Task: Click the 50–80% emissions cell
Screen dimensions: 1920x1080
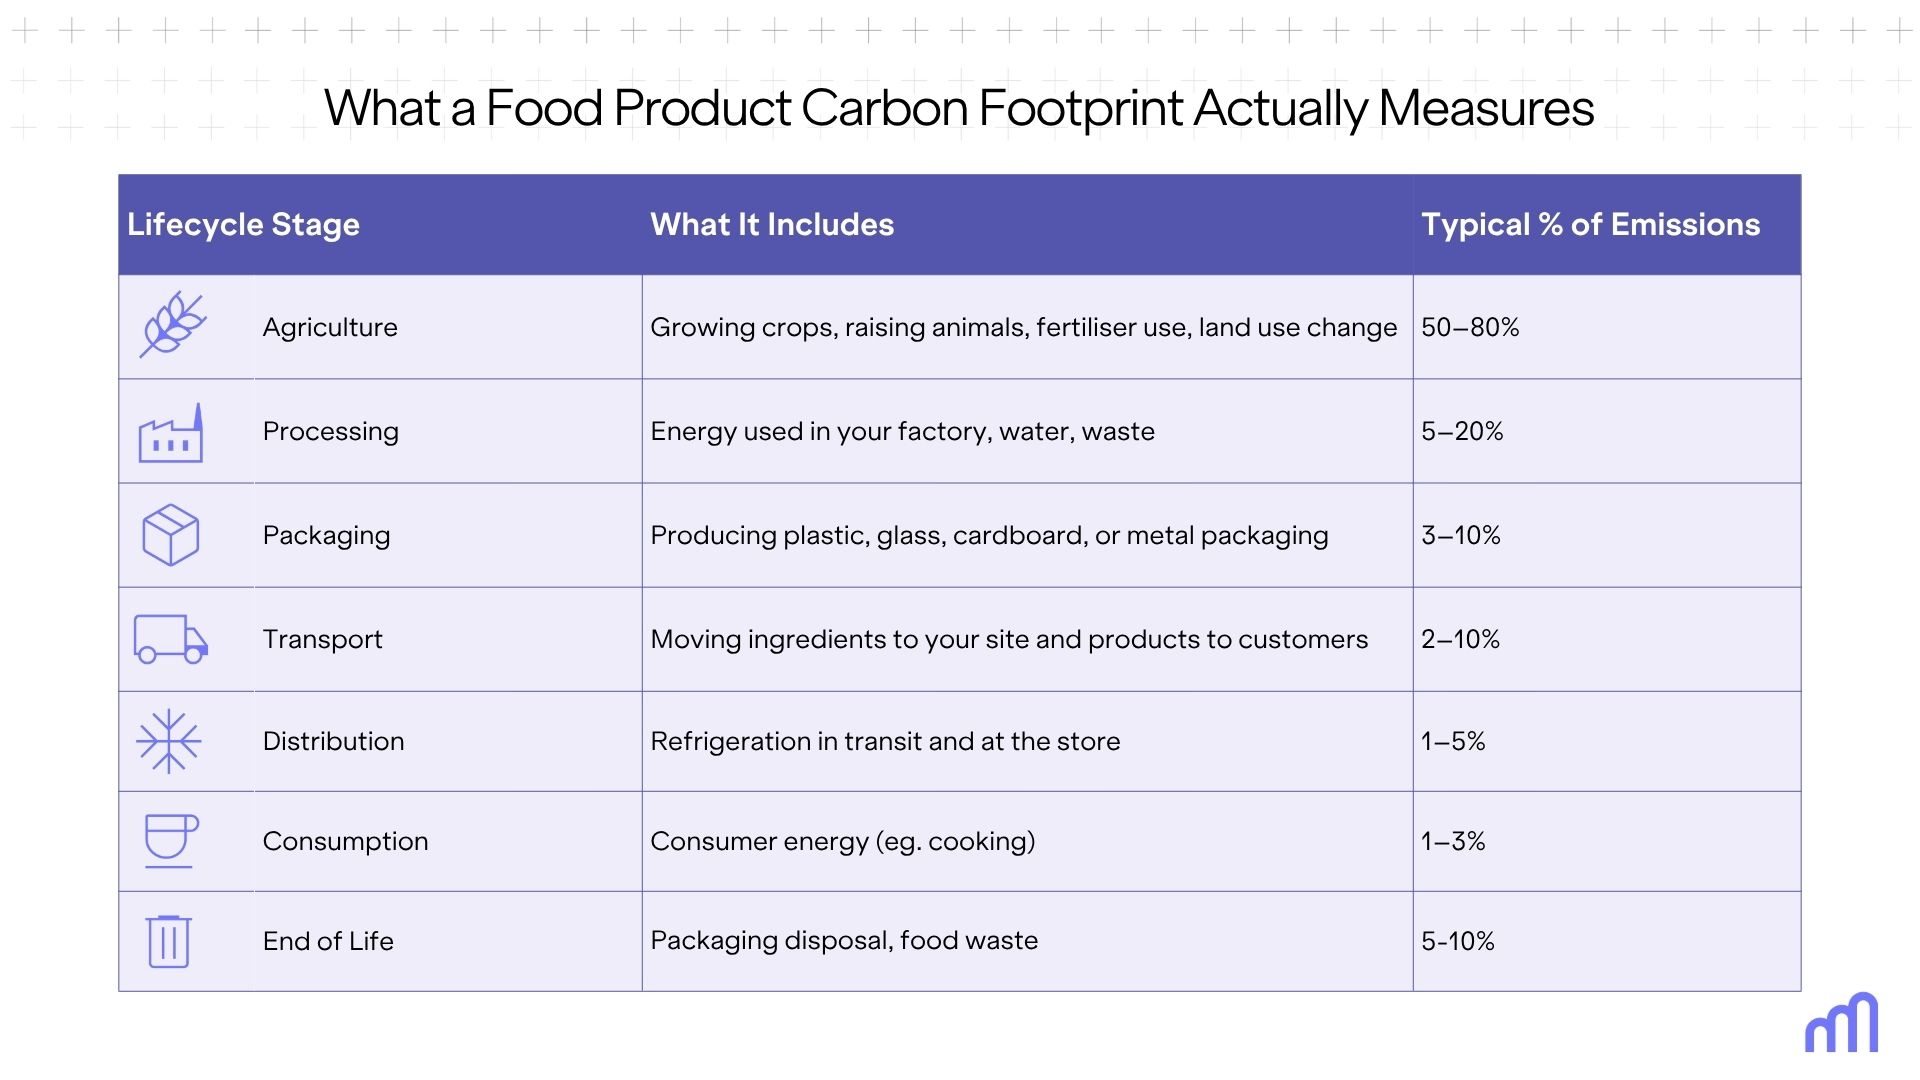Action: point(1470,327)
